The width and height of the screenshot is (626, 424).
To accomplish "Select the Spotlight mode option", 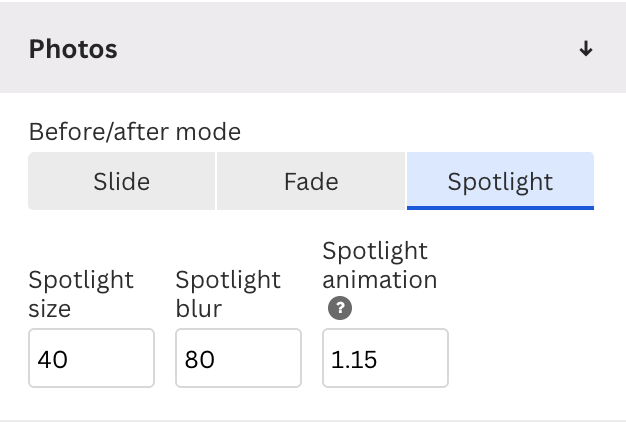I will pyautogui.click(x=500, y=181).
